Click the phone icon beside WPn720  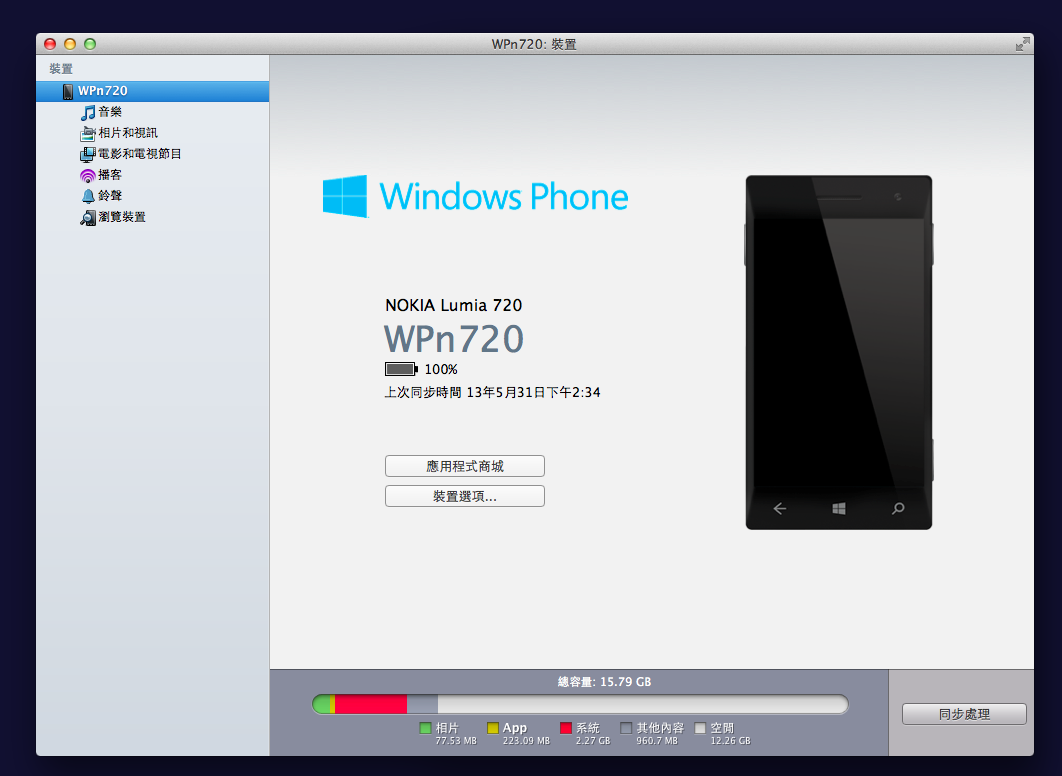click(68, 91)
